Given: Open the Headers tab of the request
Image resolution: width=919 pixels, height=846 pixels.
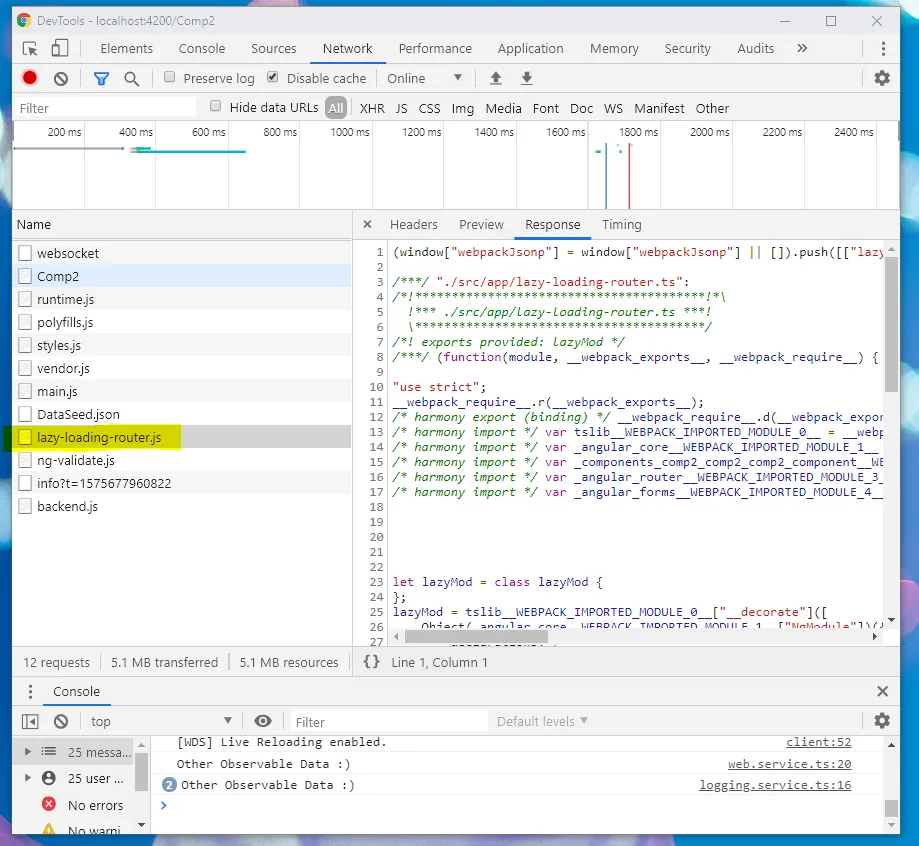Looking at the screenshot, I should click(x=413, y=225).
